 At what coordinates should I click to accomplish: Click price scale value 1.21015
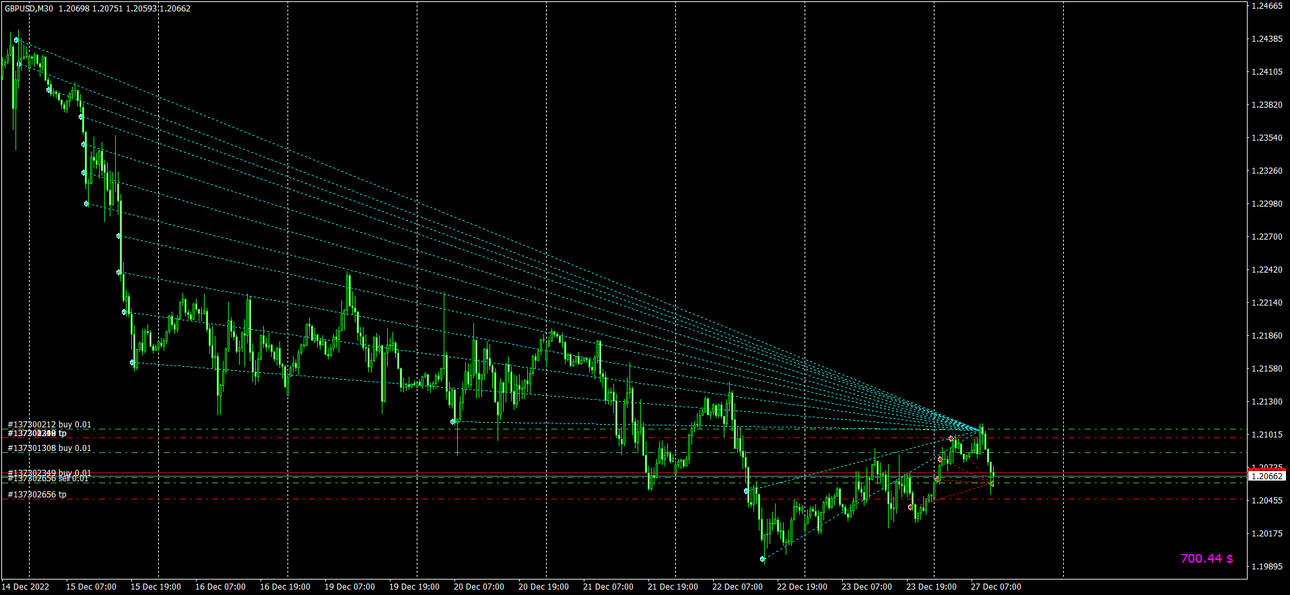[x=1267, y=435]
